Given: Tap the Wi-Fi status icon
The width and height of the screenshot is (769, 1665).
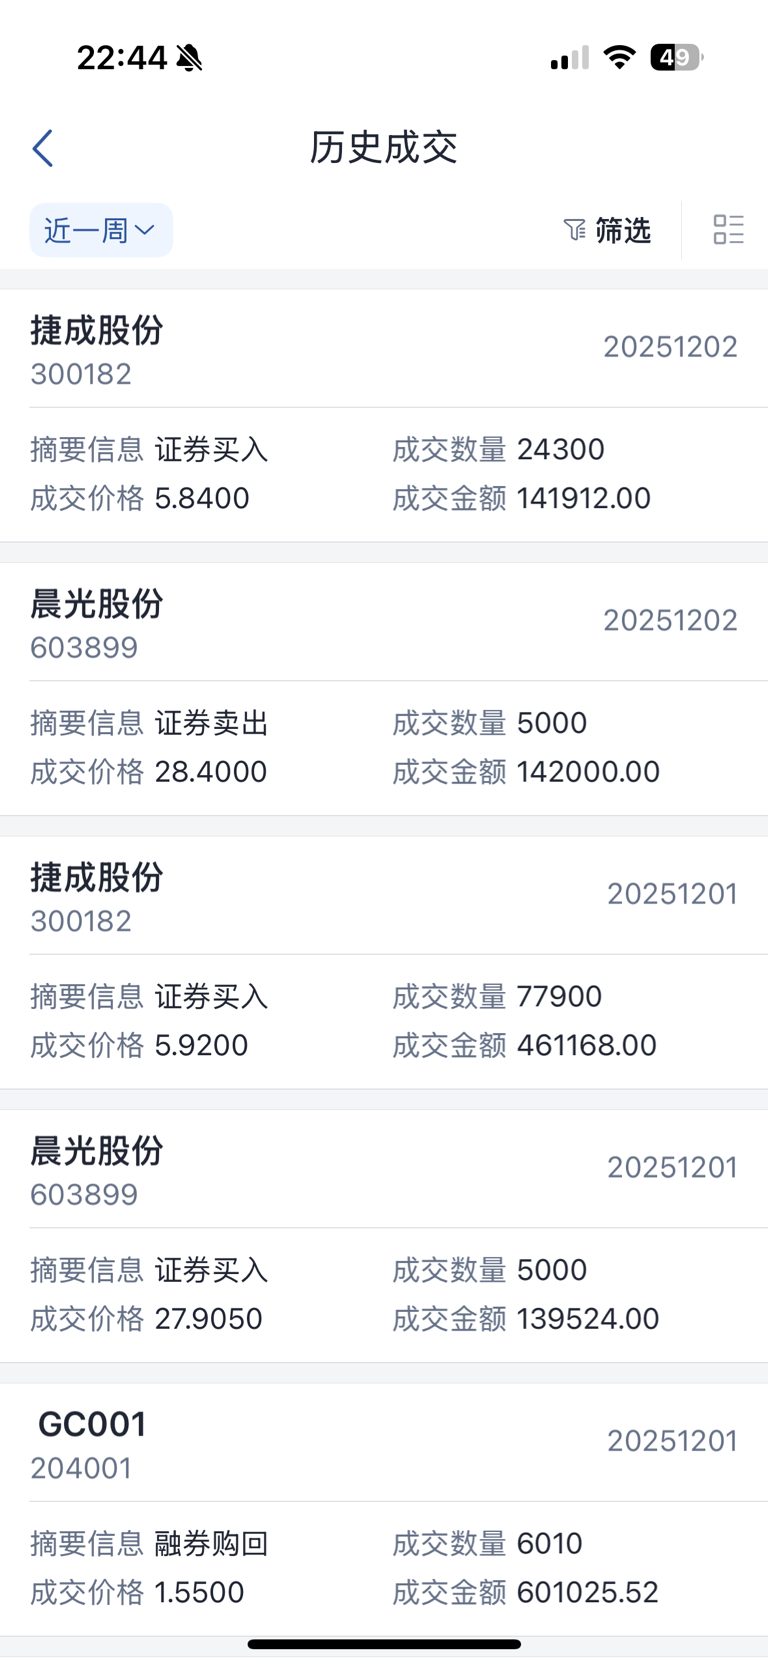Looking at the screenshot, I should 620,57.
